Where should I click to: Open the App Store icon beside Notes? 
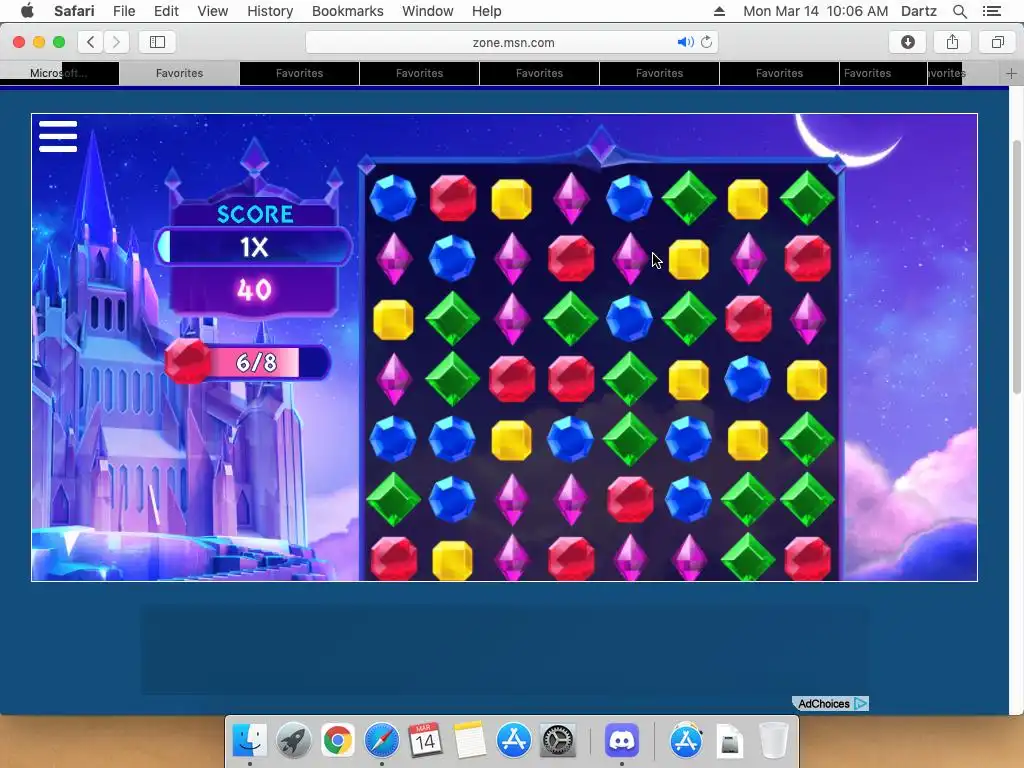[514, 740]
